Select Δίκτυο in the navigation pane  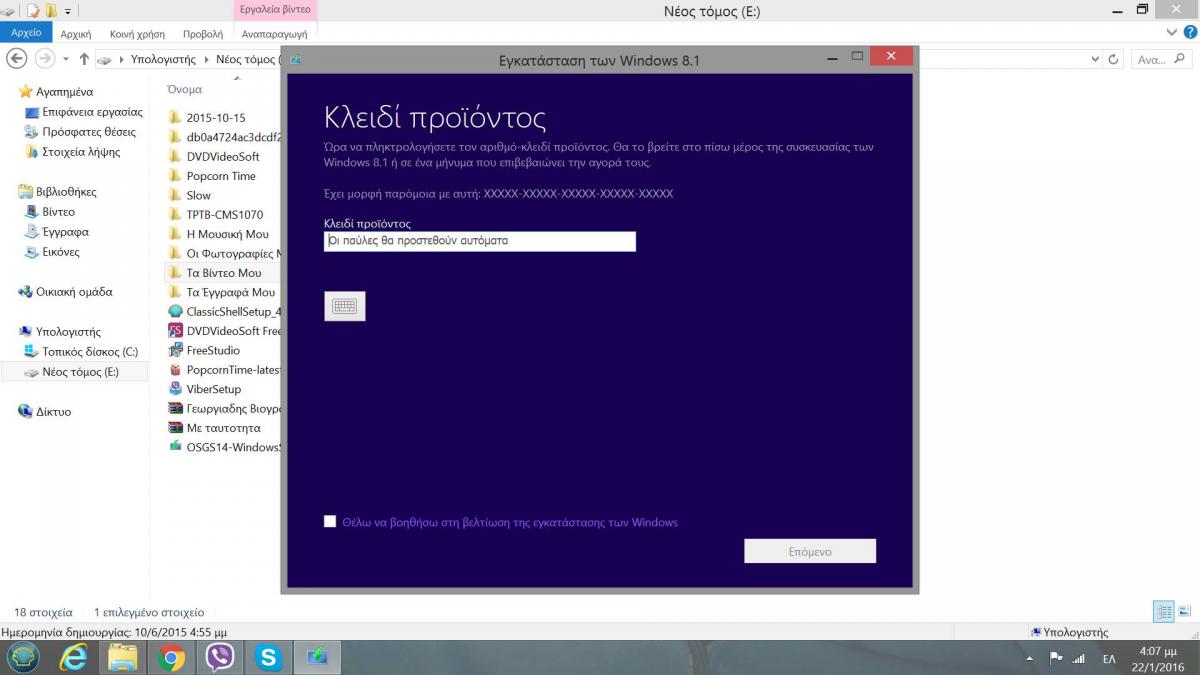click(53, 411)
